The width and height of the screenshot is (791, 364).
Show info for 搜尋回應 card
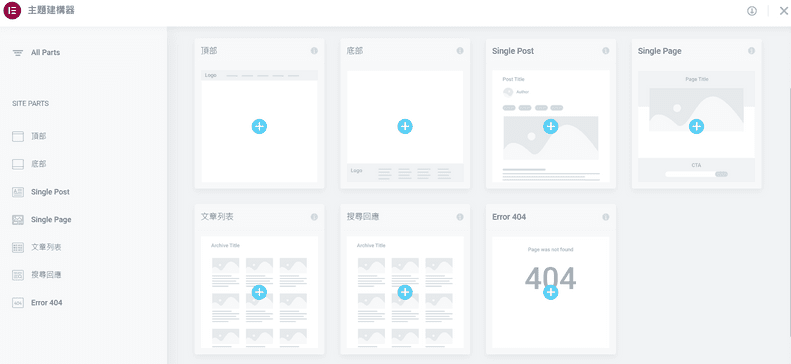click(460, 217)
